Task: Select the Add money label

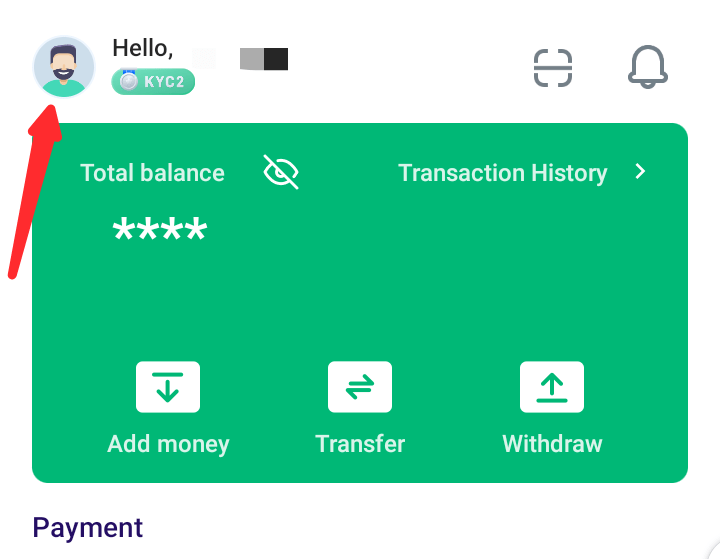Action: tap(168, 444)
